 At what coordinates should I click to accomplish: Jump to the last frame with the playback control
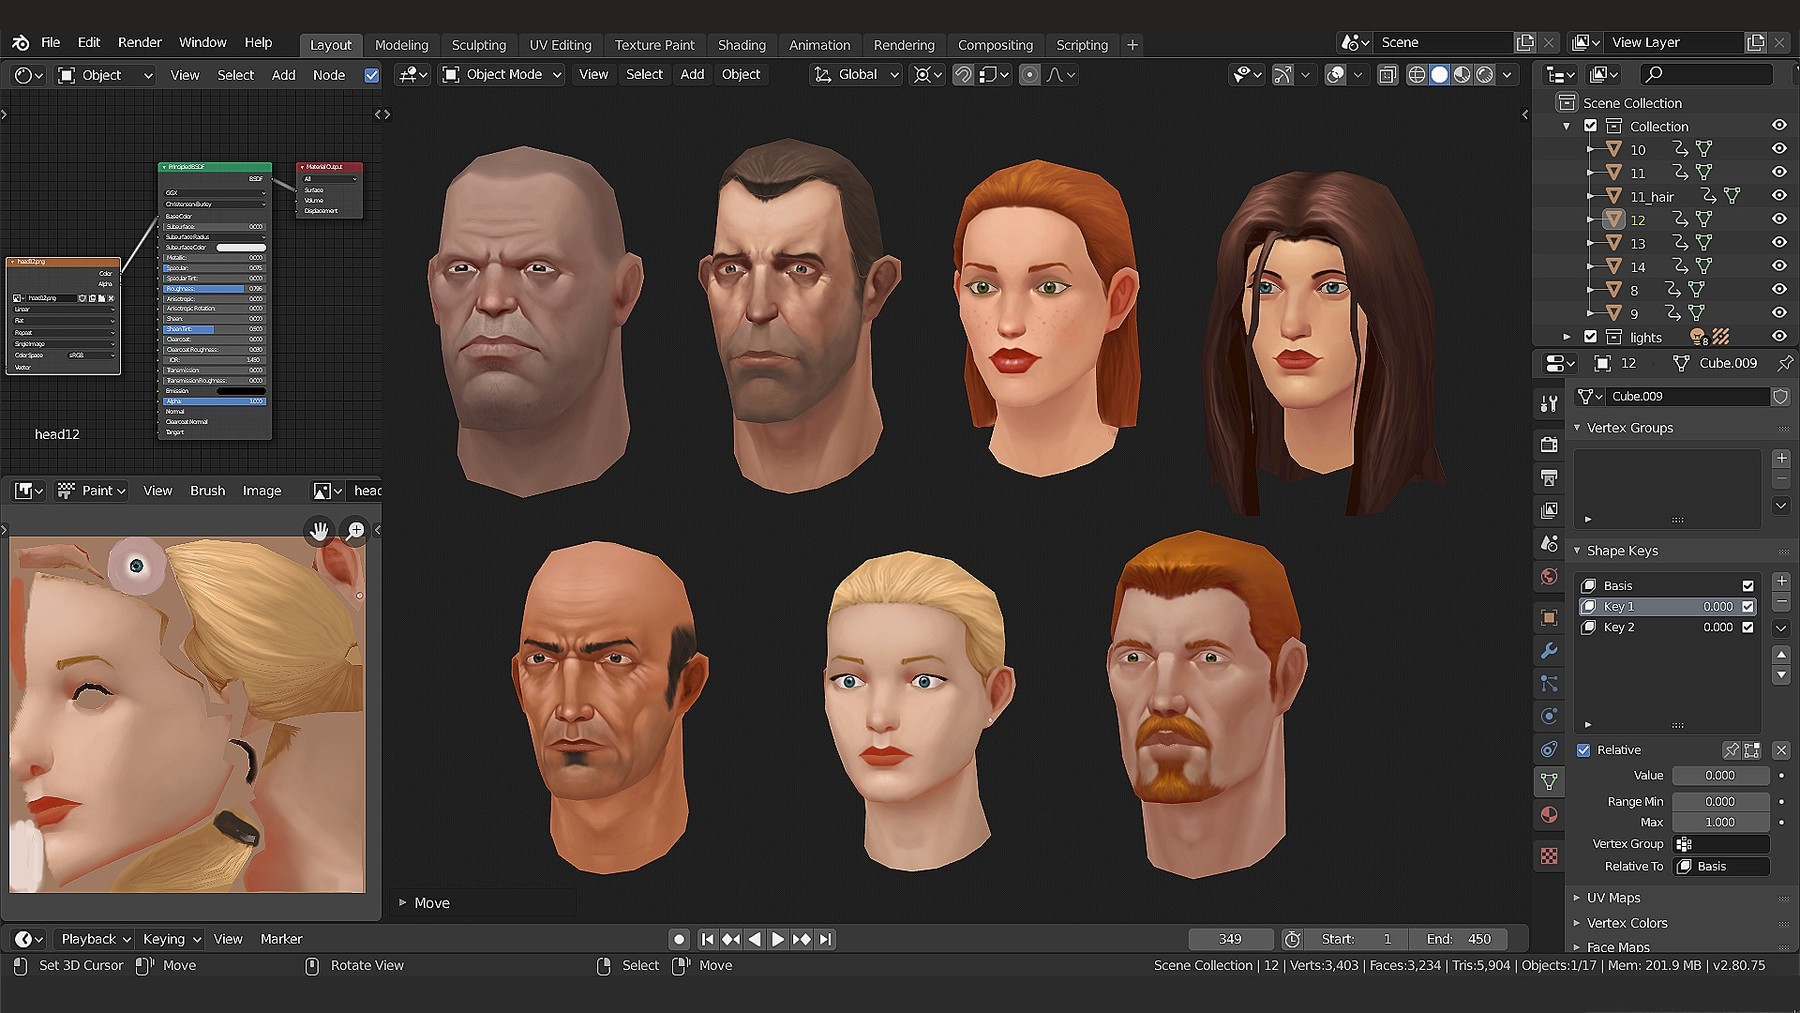[826, 939]
